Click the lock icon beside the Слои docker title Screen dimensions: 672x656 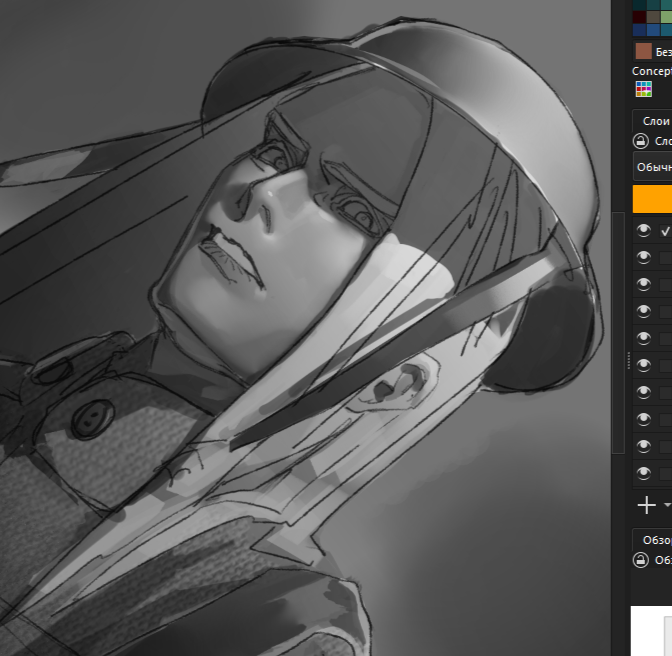point(641,141)
